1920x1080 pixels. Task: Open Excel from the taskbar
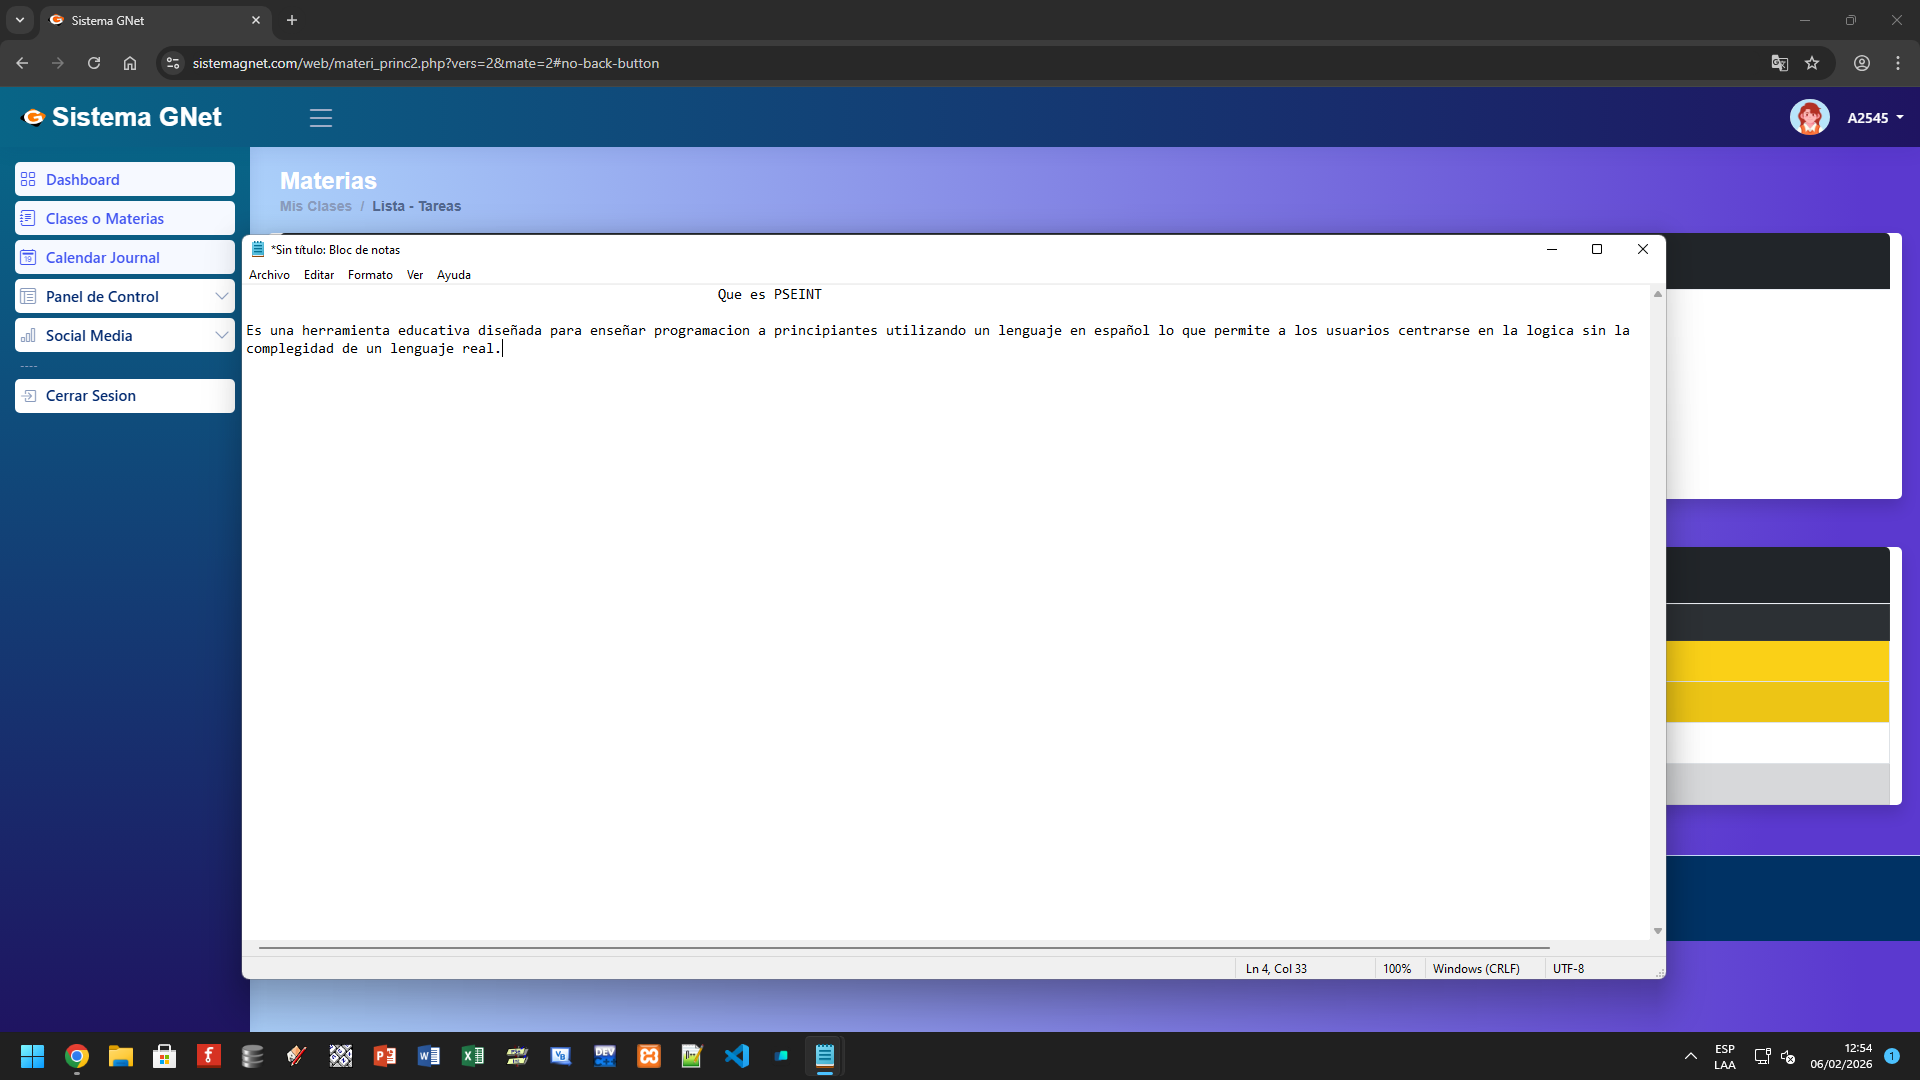(473, 1056)
